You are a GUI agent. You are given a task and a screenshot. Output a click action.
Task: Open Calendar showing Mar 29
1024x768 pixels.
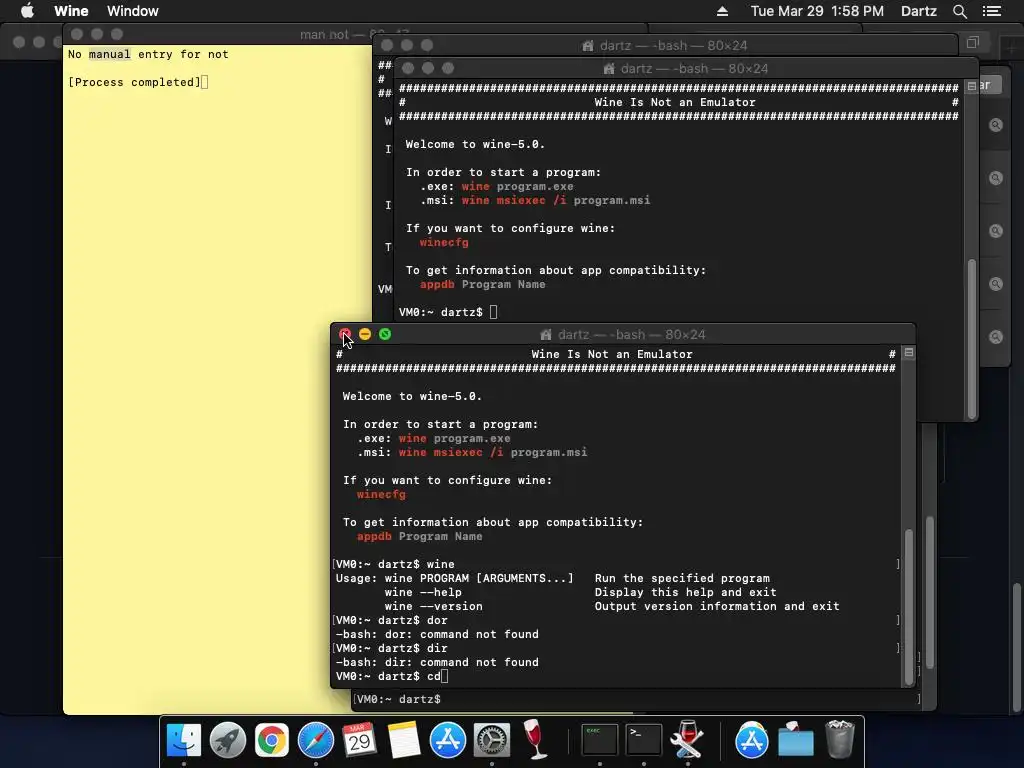coord(359,740)
